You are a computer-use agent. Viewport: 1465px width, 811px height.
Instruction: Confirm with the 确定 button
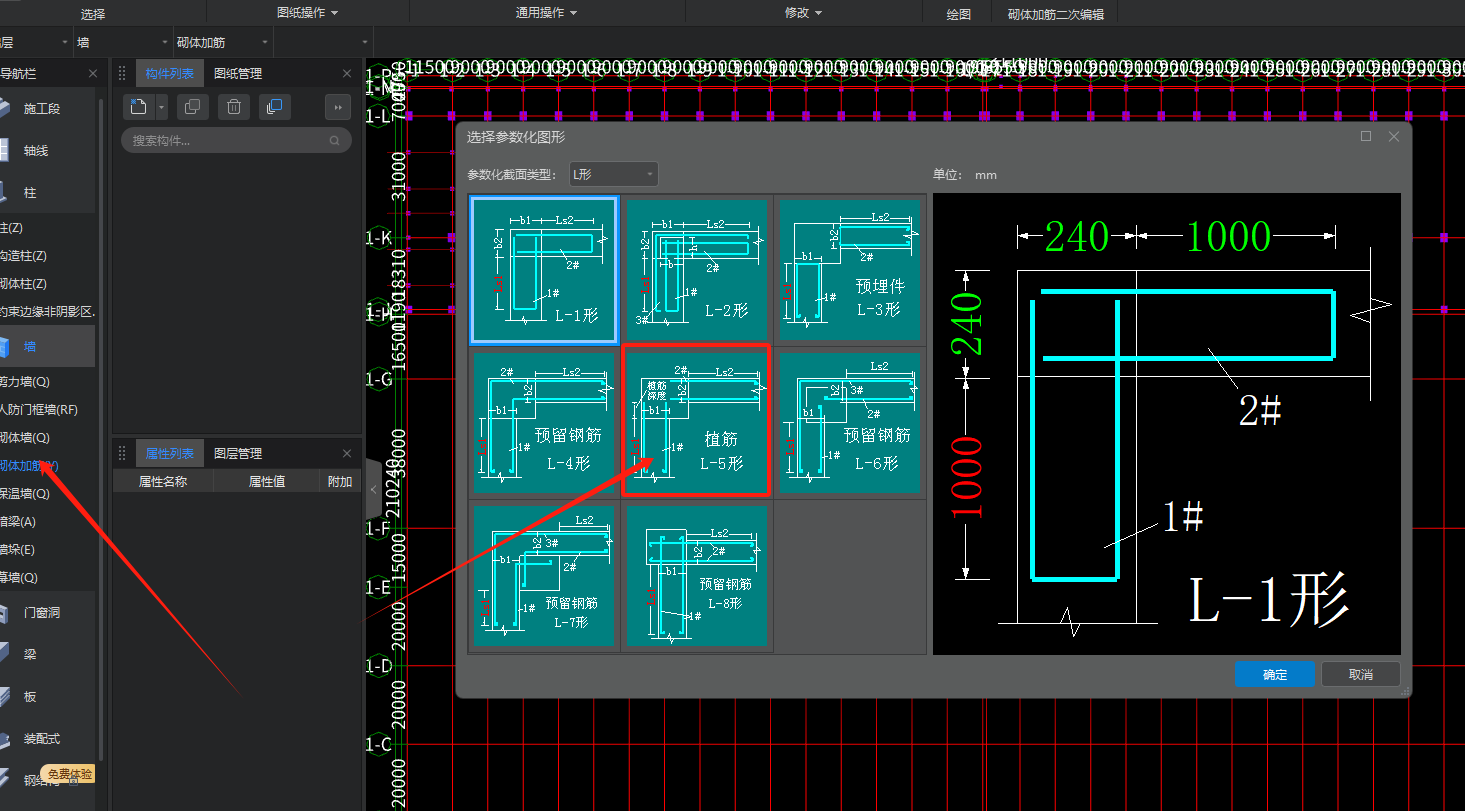(x=1275, y=674)
